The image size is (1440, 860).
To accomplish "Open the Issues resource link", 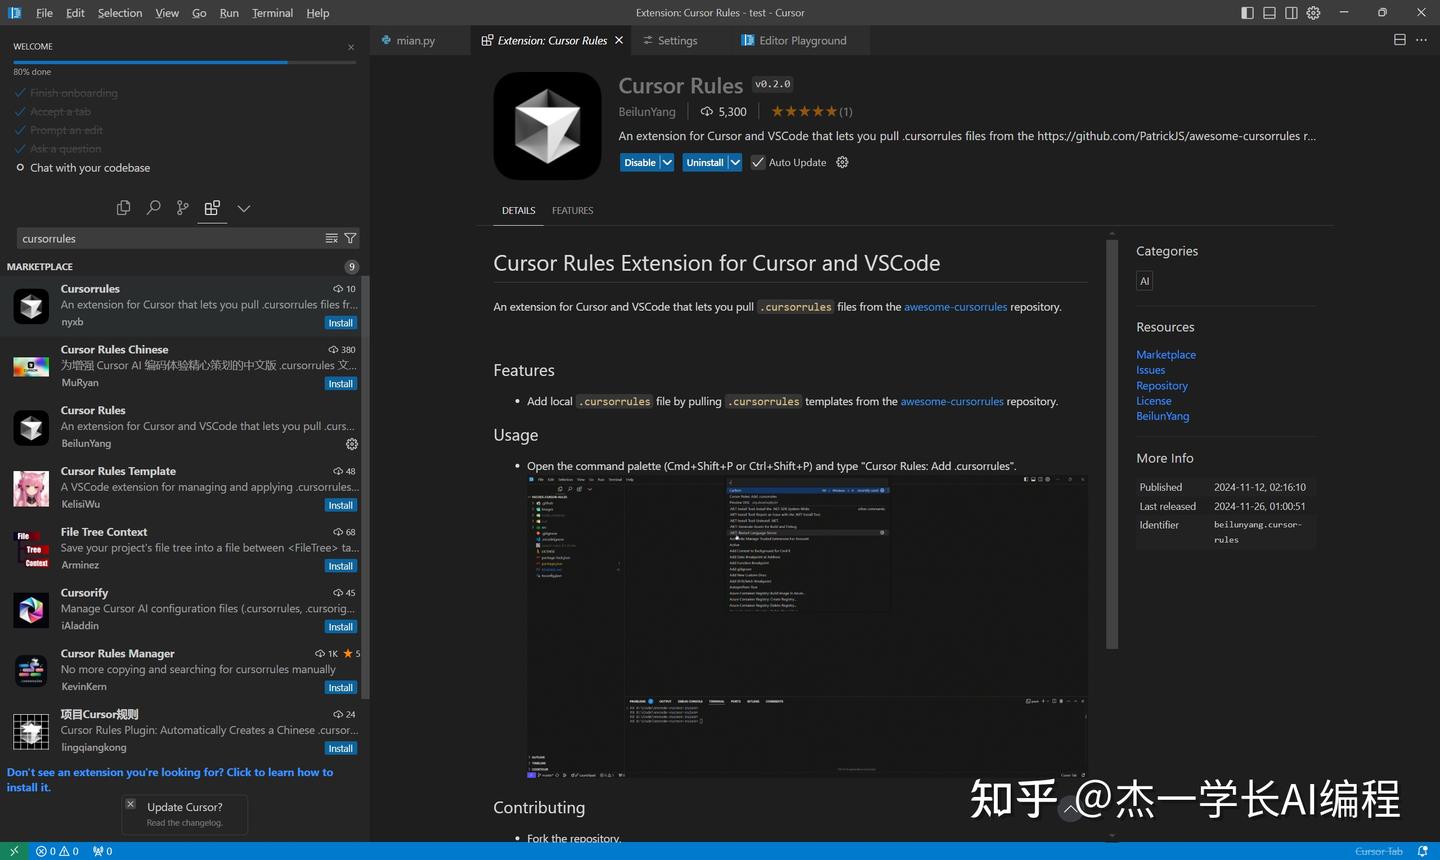I will pos(1150,370).
